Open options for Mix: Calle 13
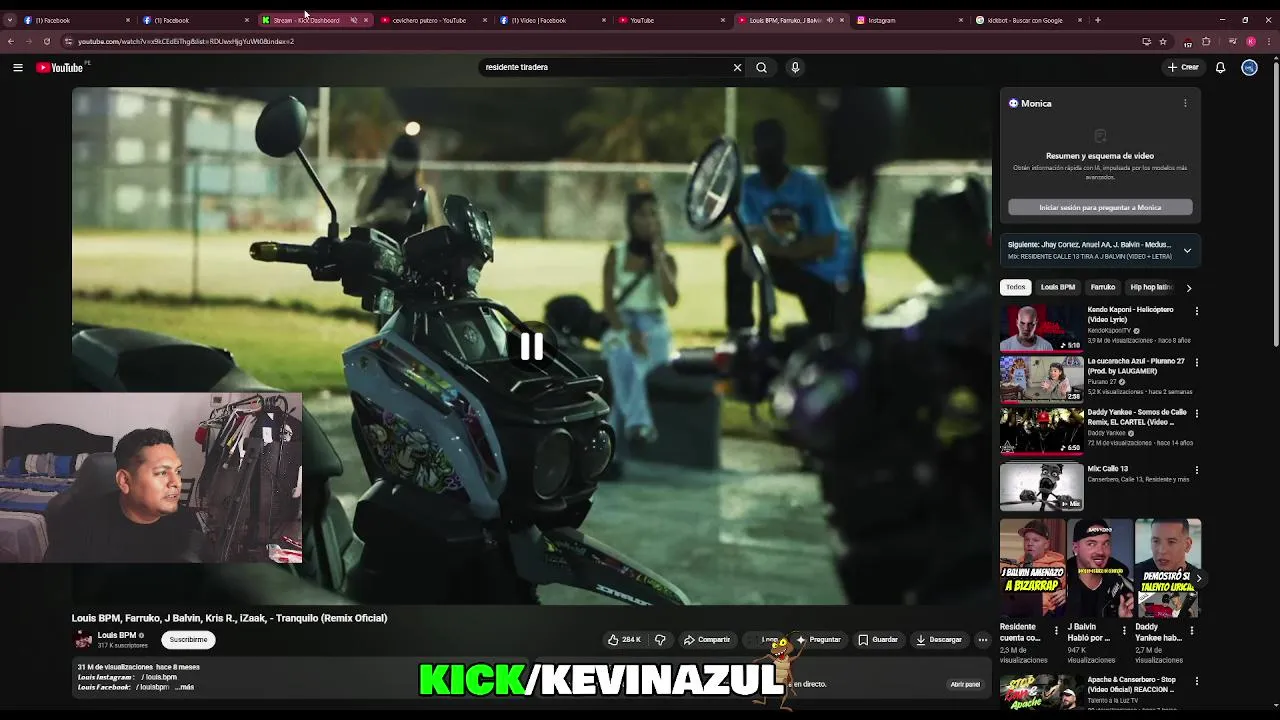1280x720 pixels. pos(1196,470)
